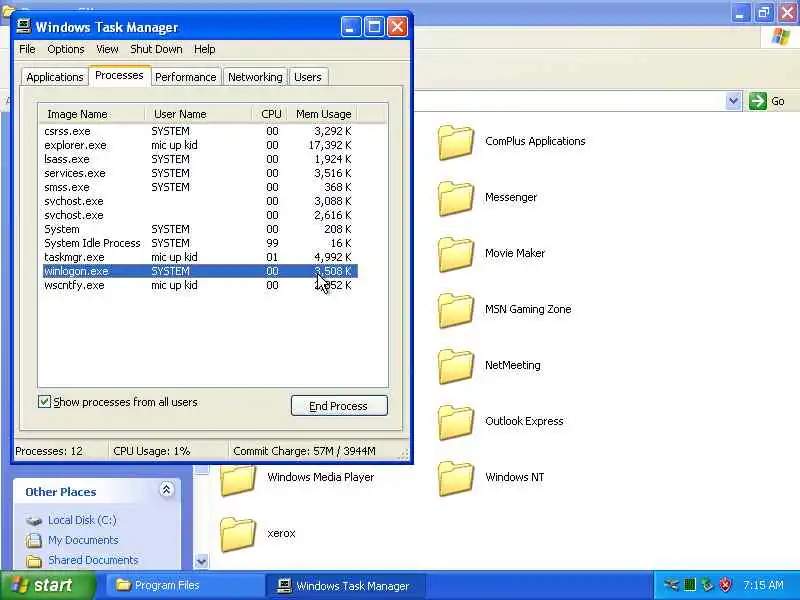Click the End Process button
800x600 pixels.
[x=339, y=406]
